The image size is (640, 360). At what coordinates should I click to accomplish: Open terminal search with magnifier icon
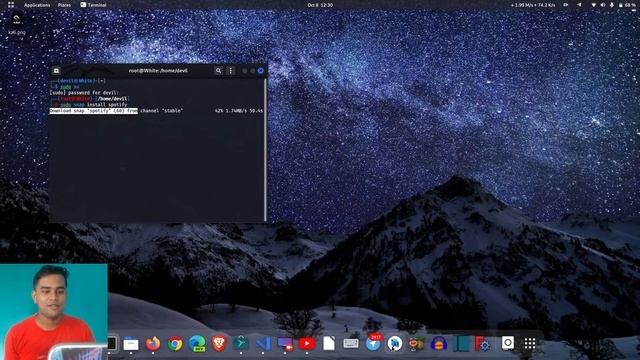(x=218, y=71)
